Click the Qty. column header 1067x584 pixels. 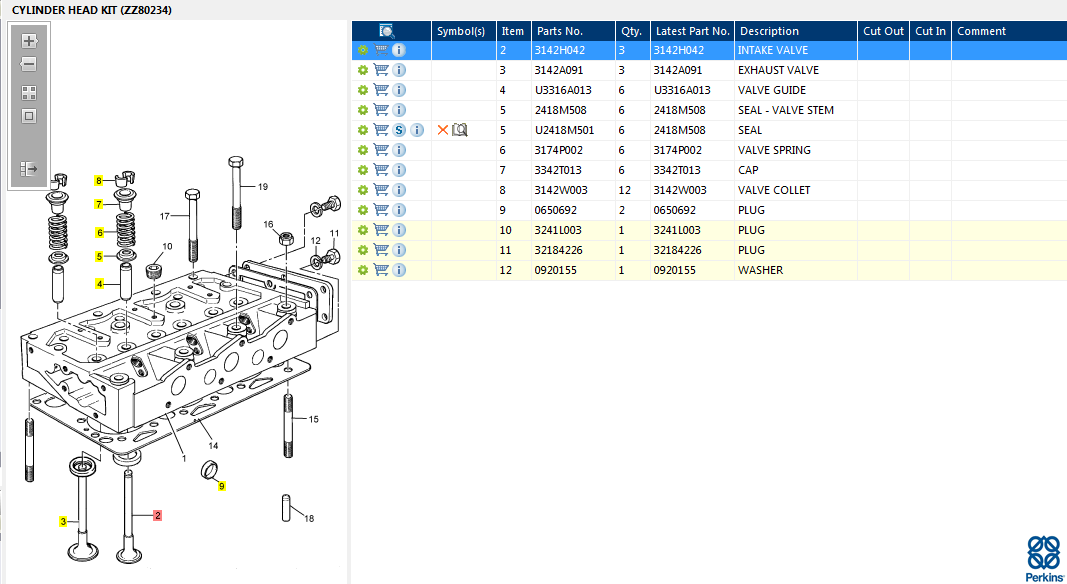pos(630,31)
